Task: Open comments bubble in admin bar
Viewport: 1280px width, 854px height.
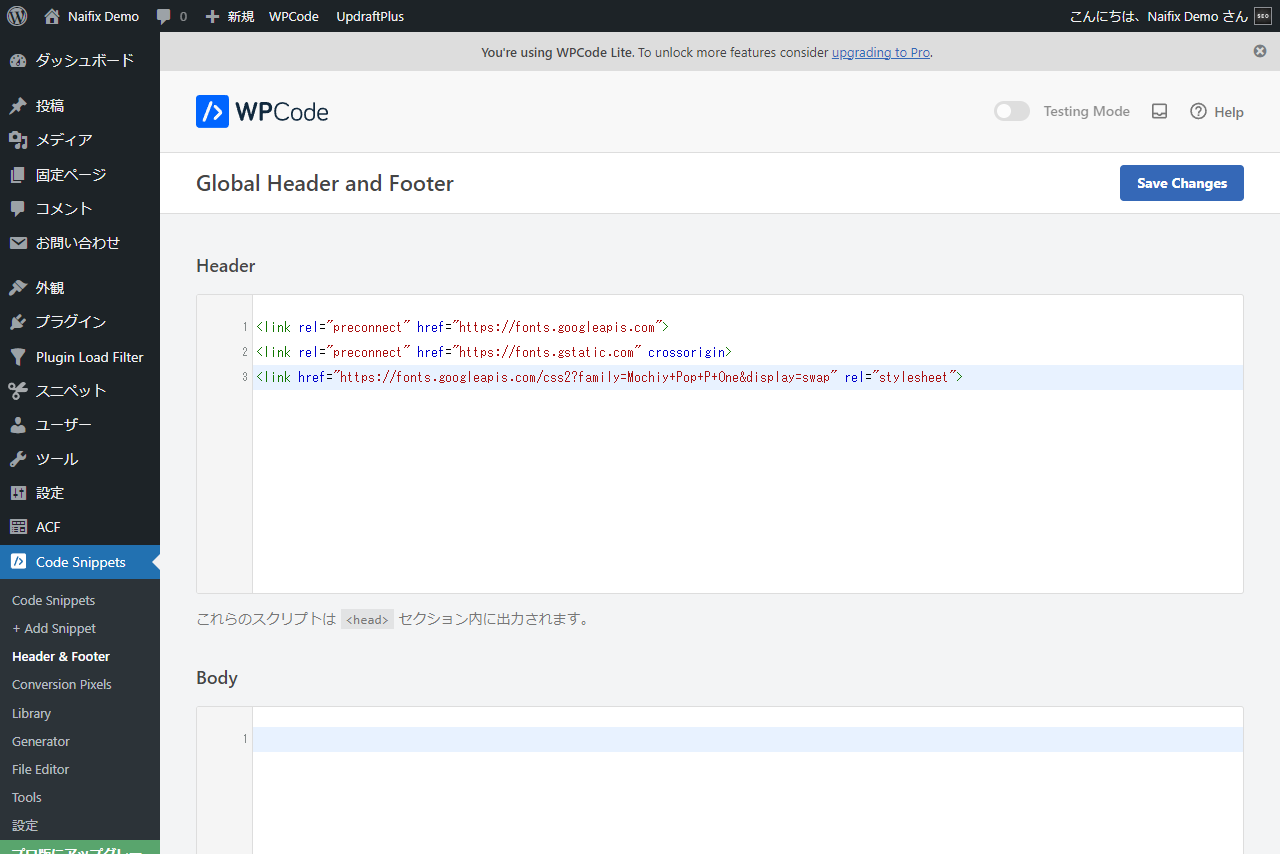Action: coord(171,16)
